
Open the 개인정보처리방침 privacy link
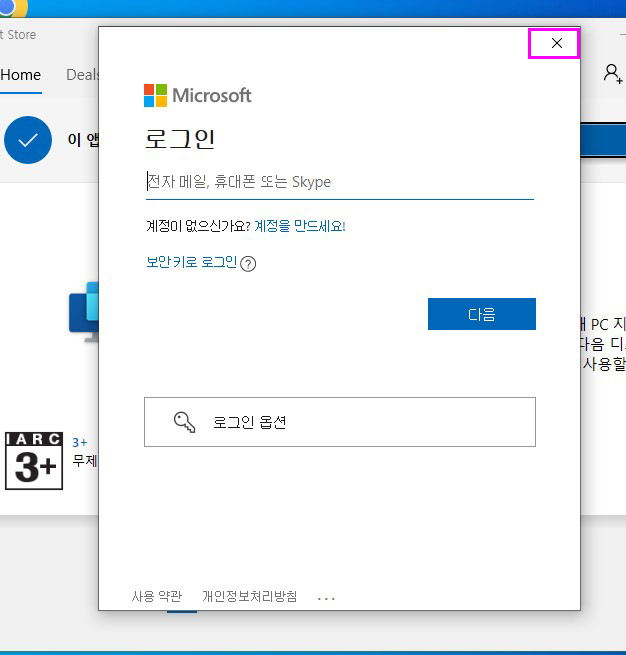pyautogui.click(x=250, y=596)
